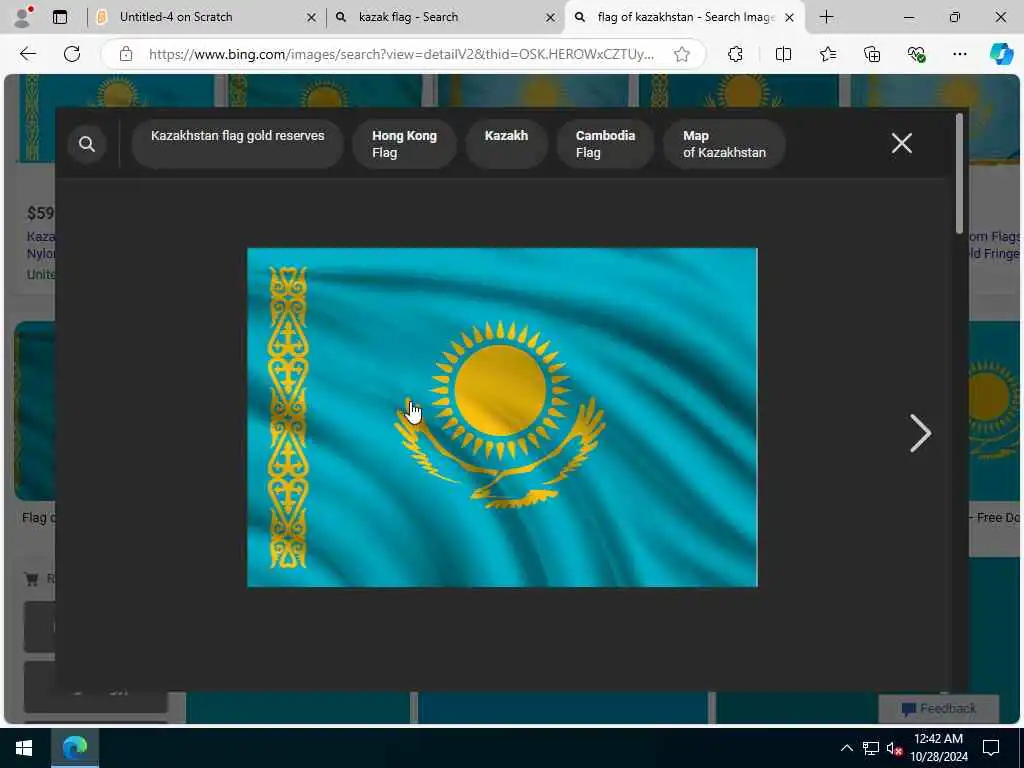
Task: Open the Collections icon
Action: pos(872,54)
